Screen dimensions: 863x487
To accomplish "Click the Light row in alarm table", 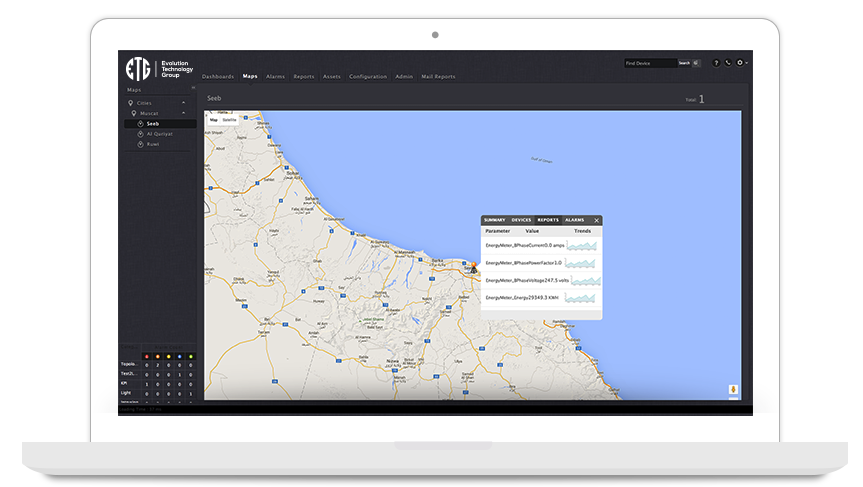I will click(158, 393).
